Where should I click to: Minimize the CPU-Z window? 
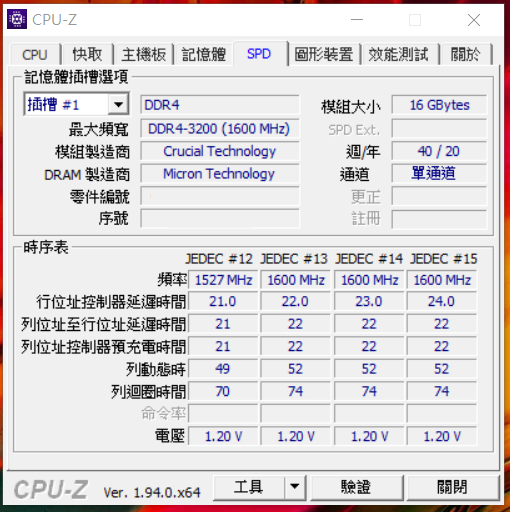[357, 20]
